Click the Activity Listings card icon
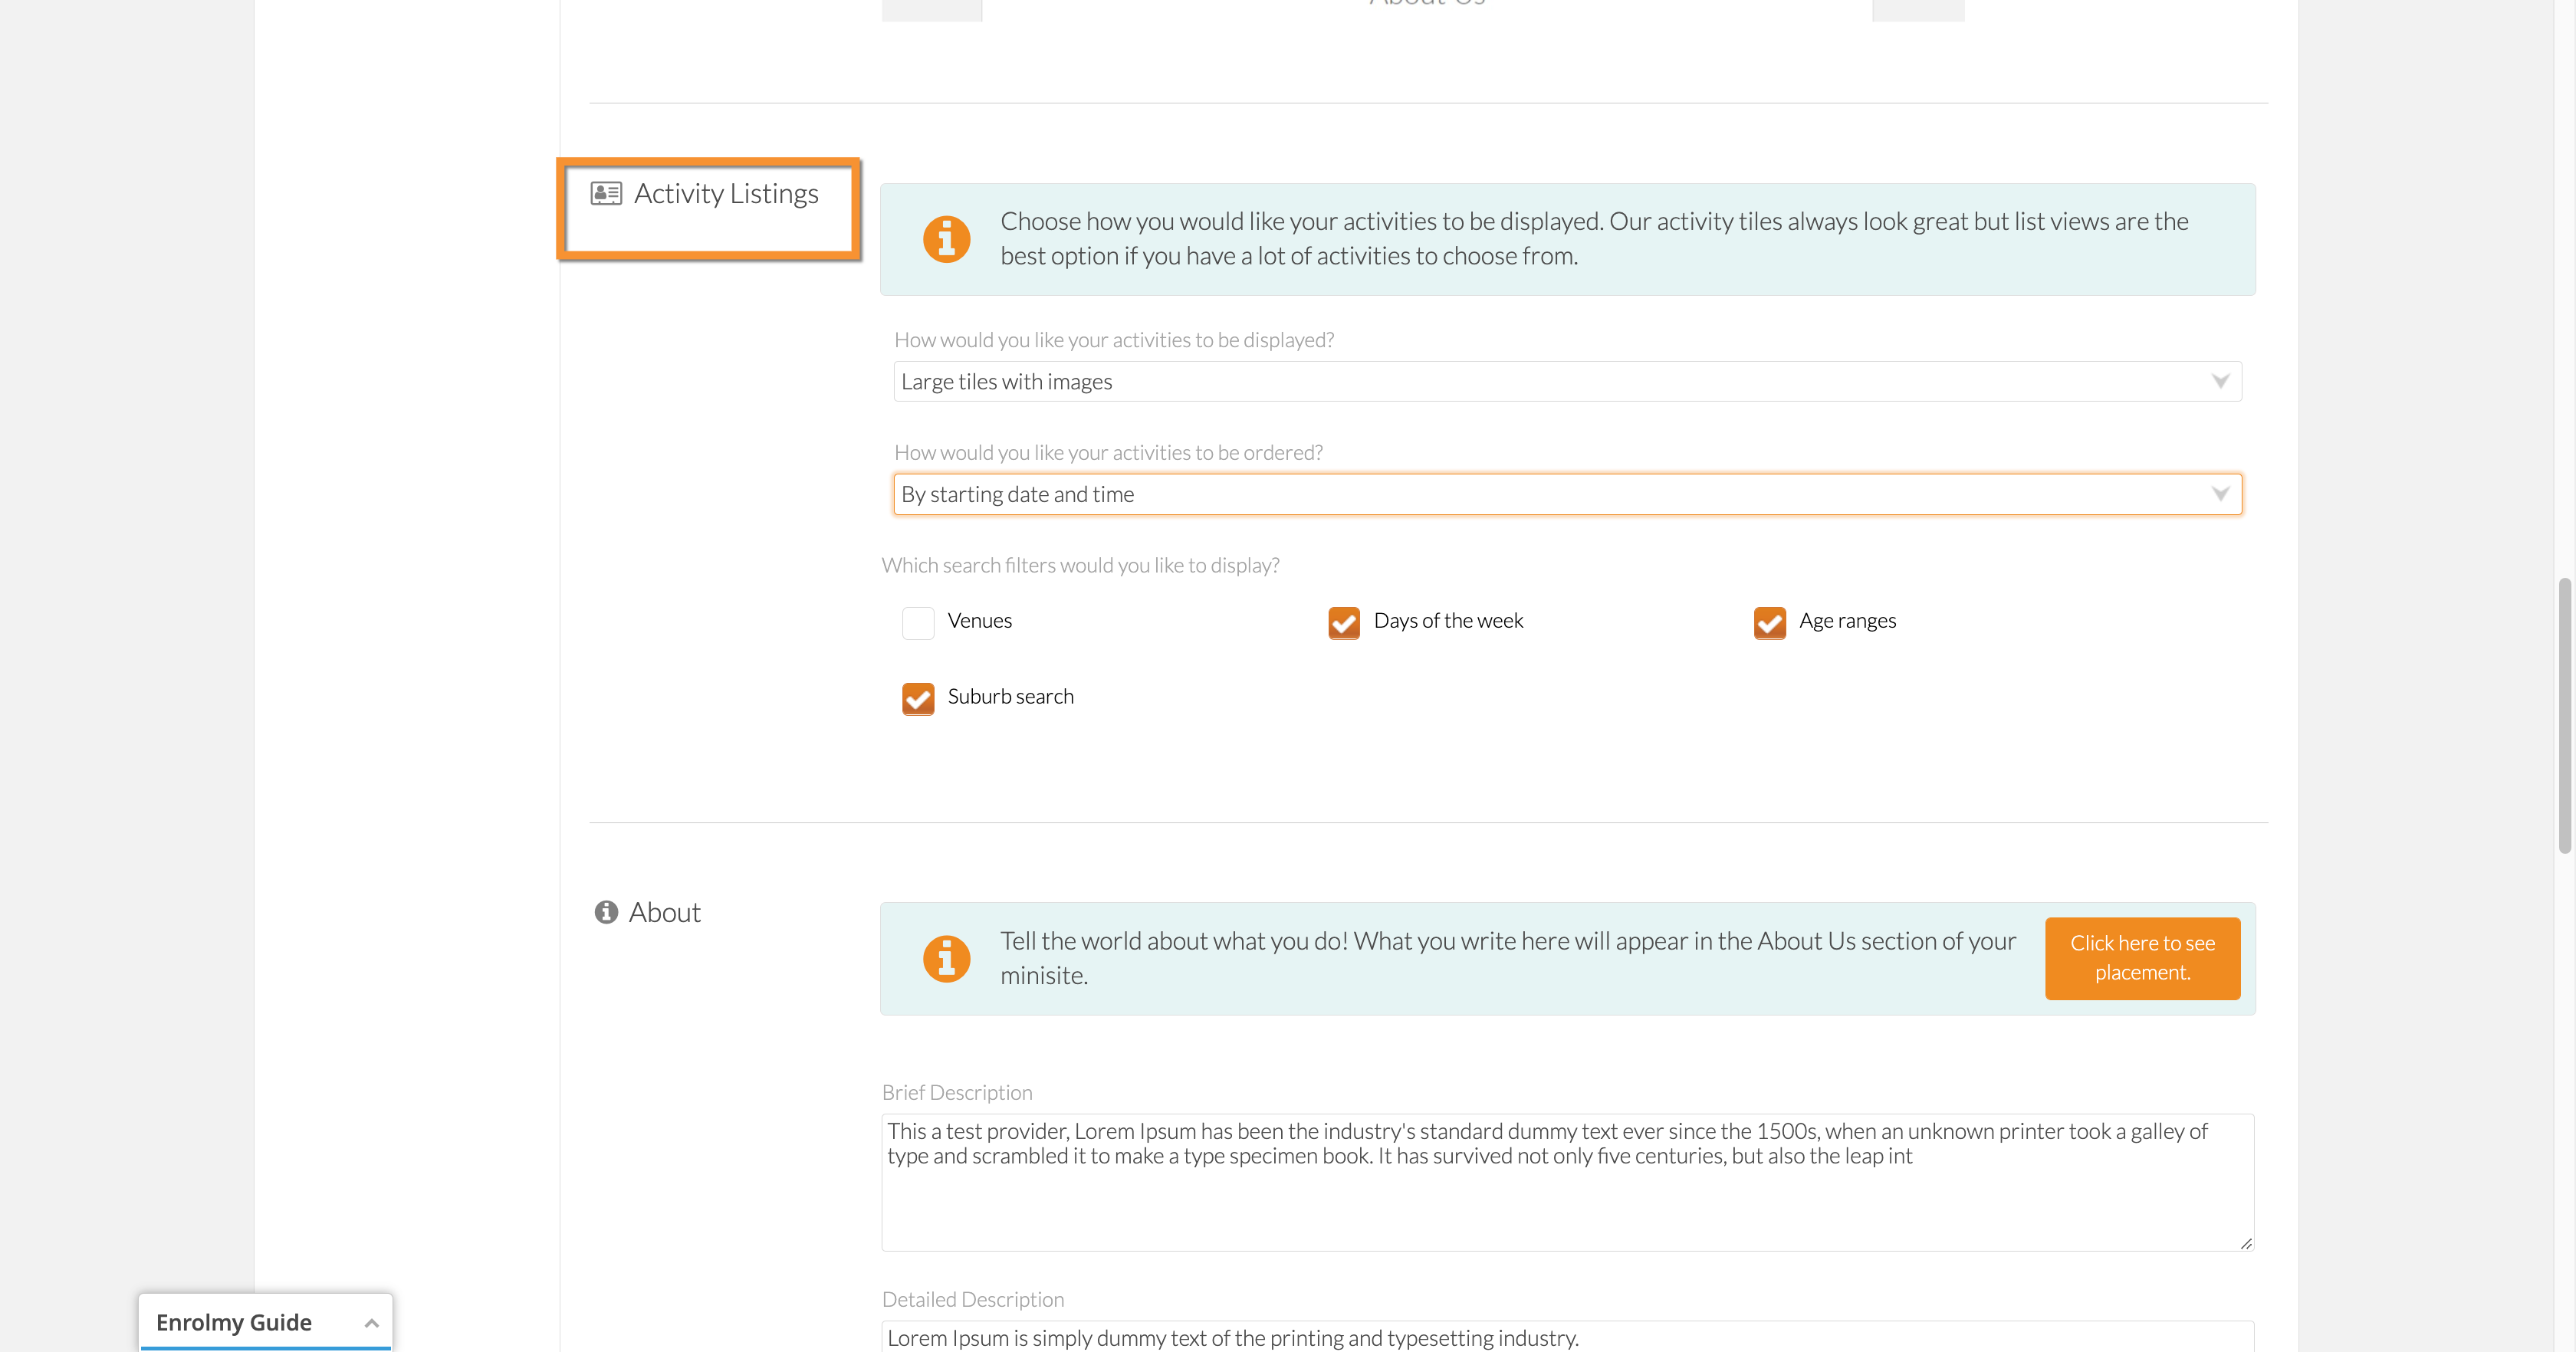 606,193
